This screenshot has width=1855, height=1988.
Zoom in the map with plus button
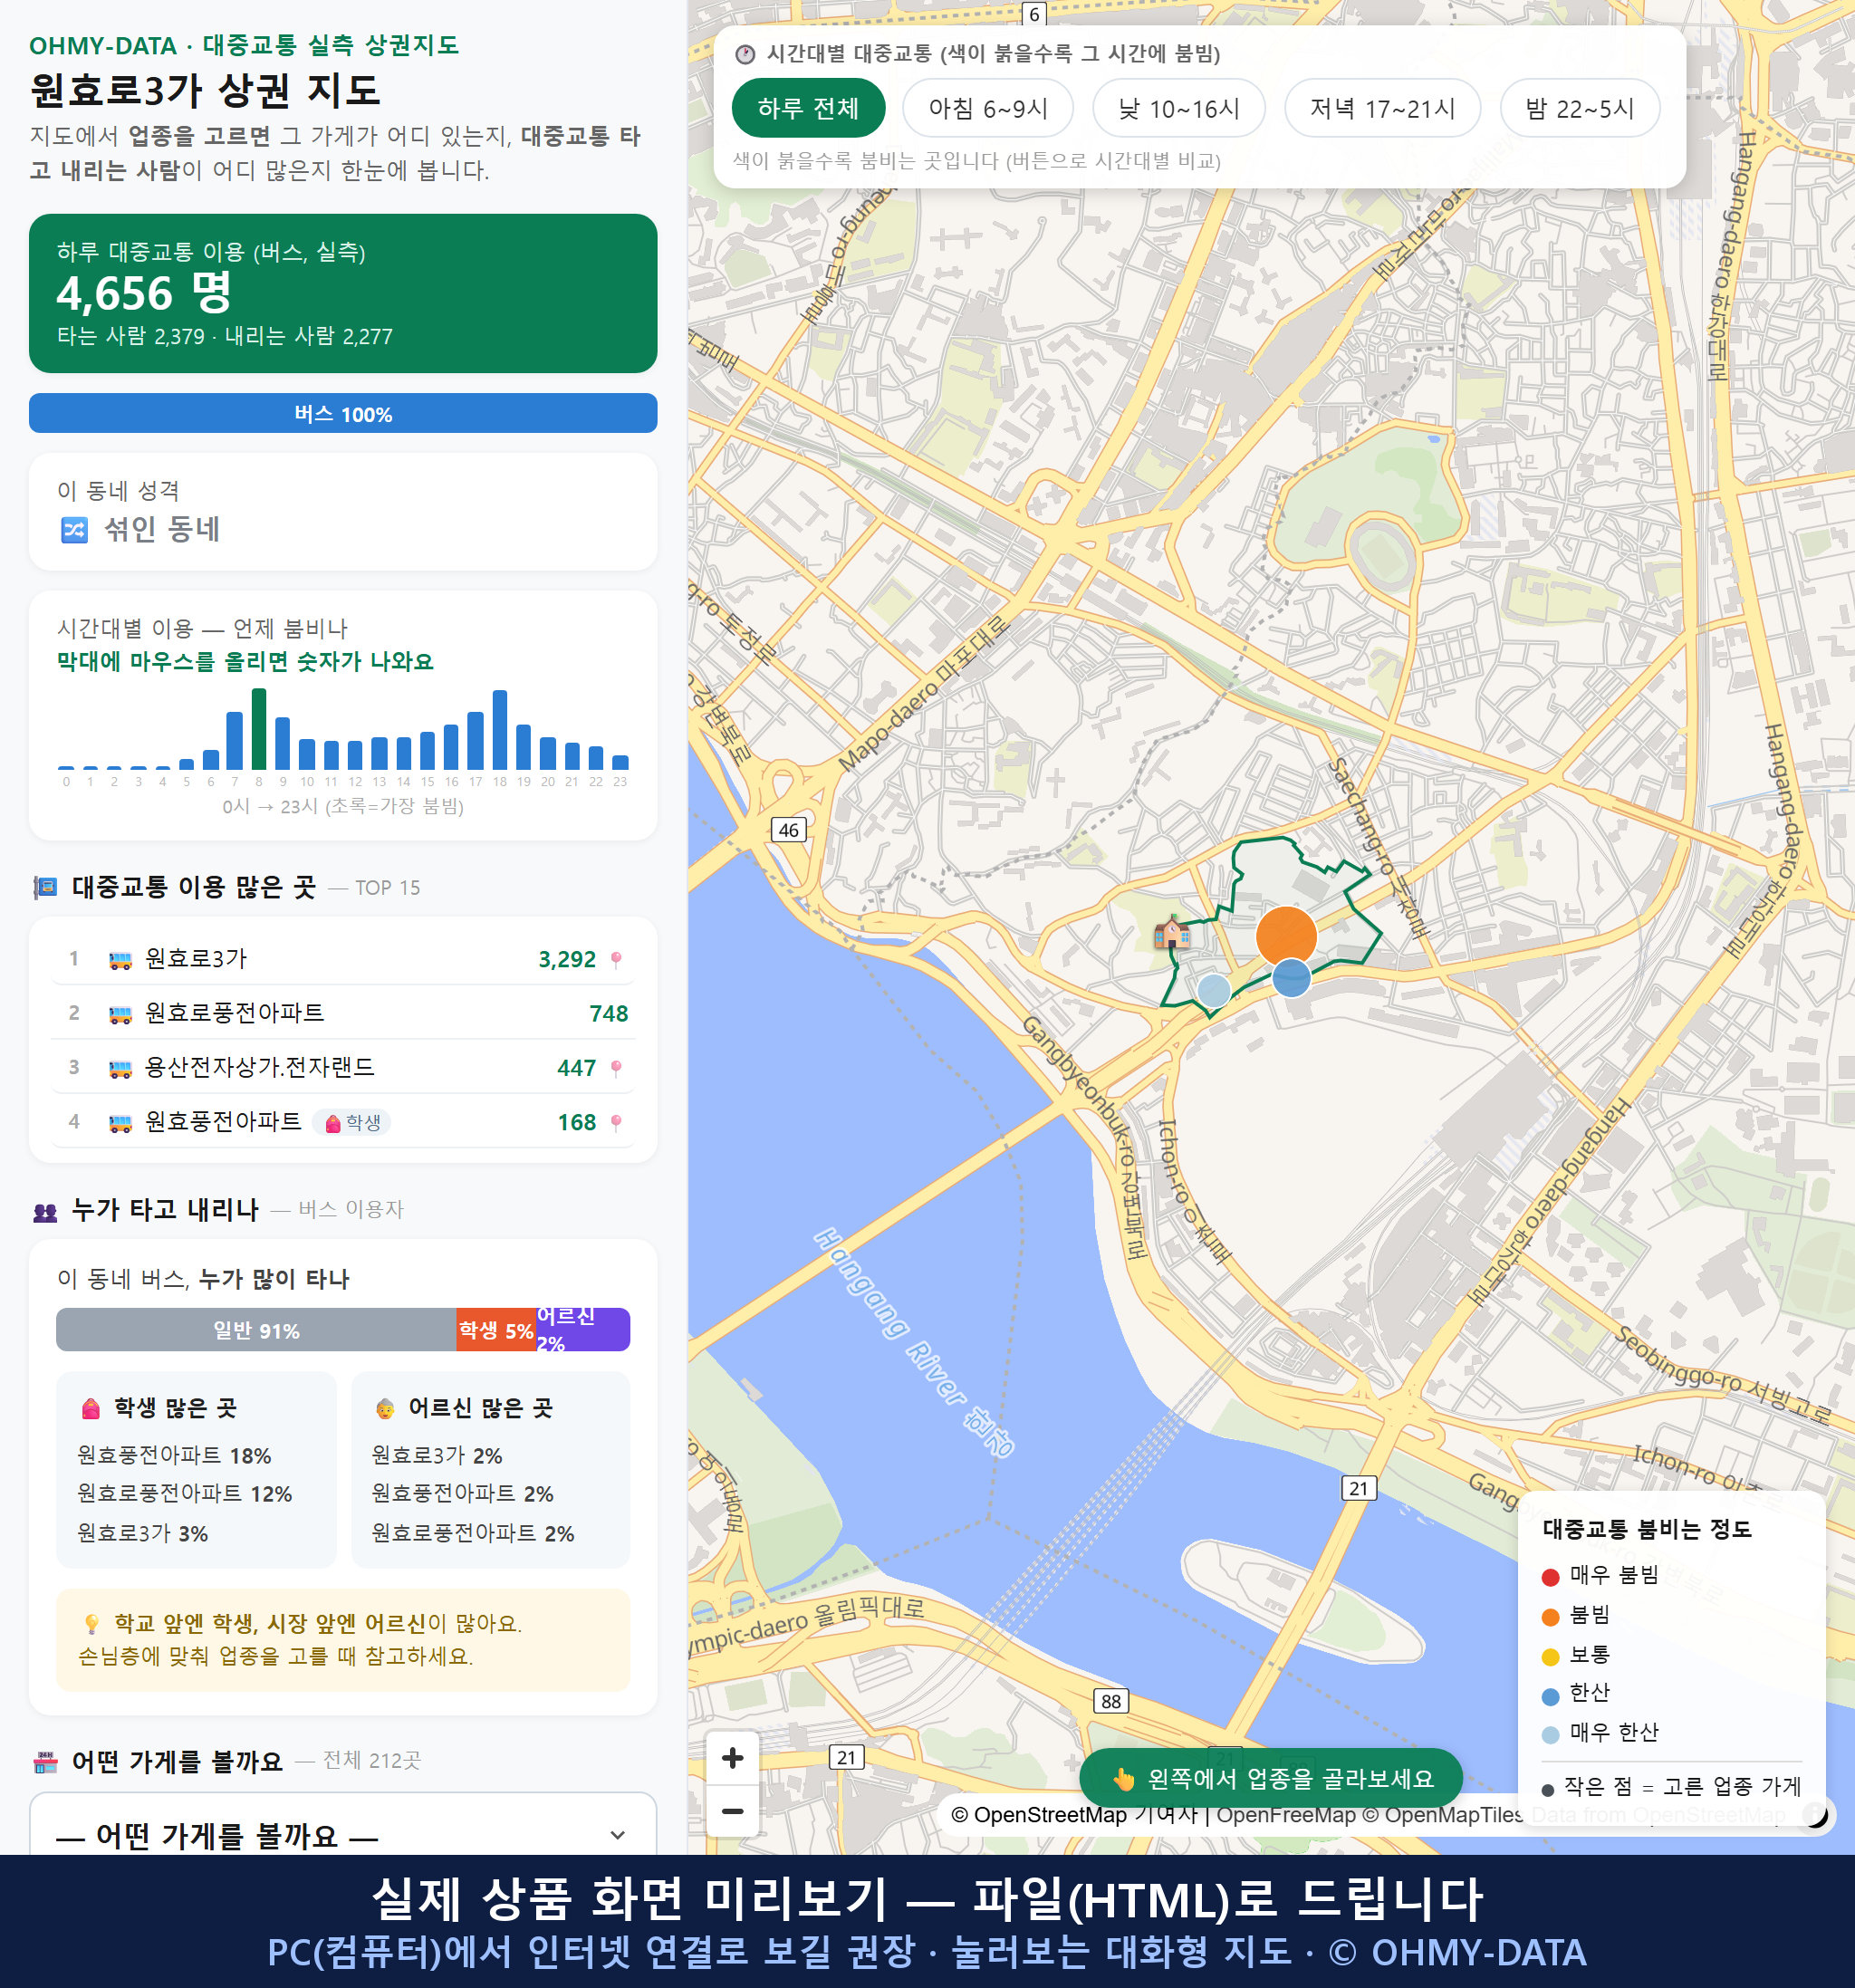pos(733,1758)
